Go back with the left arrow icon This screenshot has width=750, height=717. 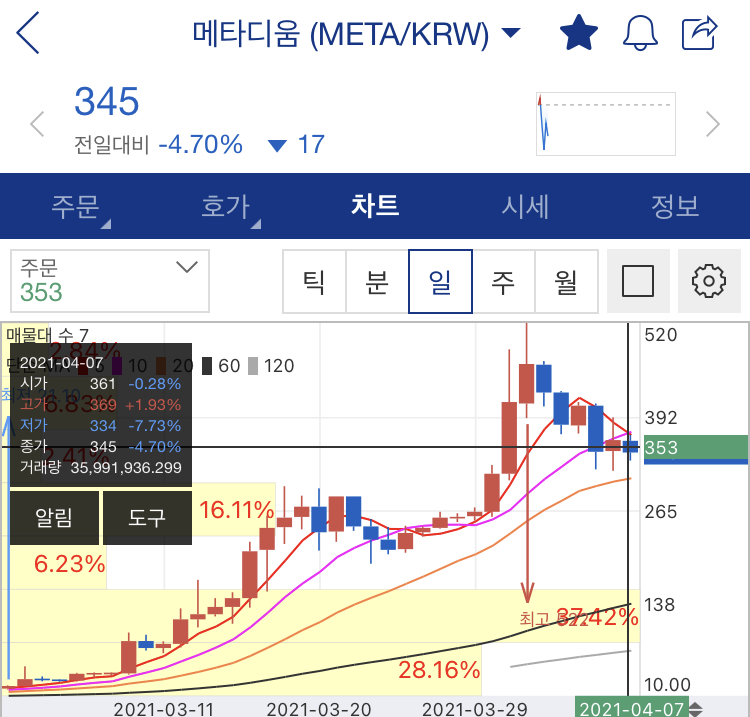(x=27, y=33)
